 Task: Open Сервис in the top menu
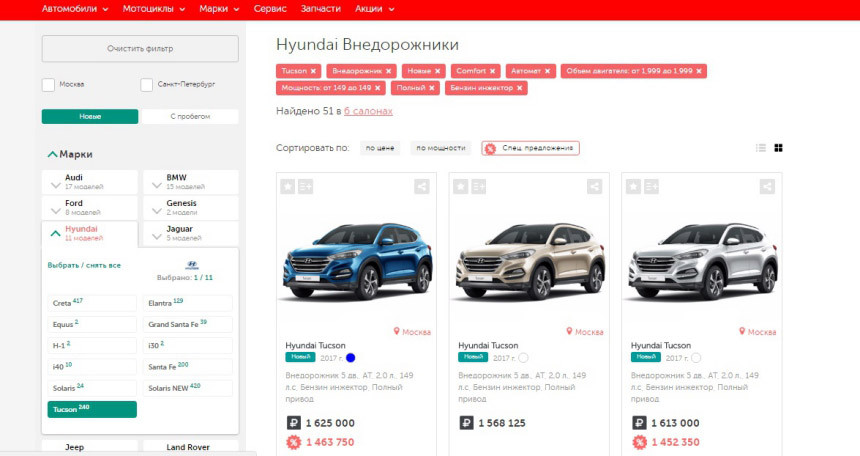point(270,9)
